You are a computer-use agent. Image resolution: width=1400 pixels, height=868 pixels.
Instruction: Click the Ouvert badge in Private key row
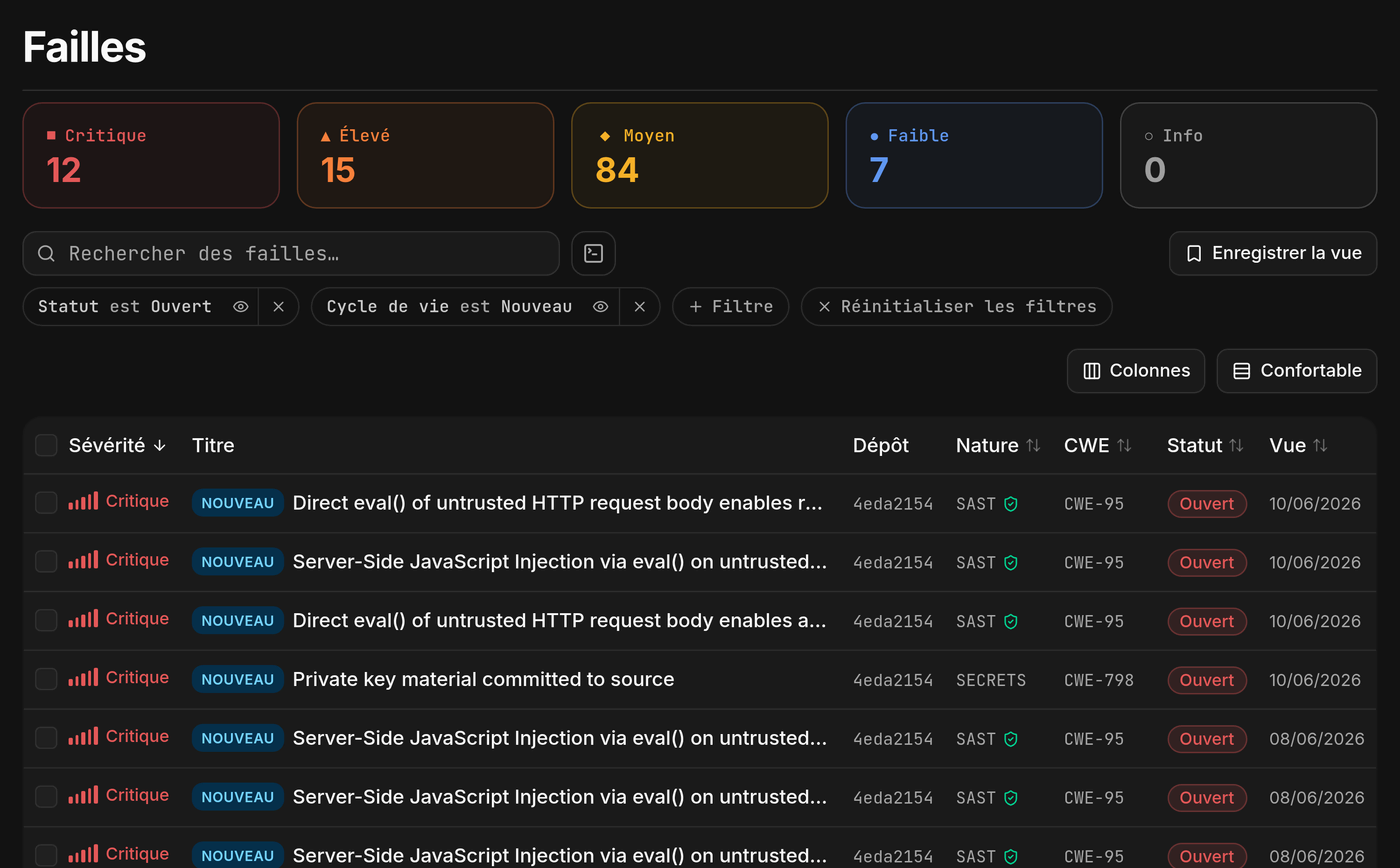point(1207,680)
